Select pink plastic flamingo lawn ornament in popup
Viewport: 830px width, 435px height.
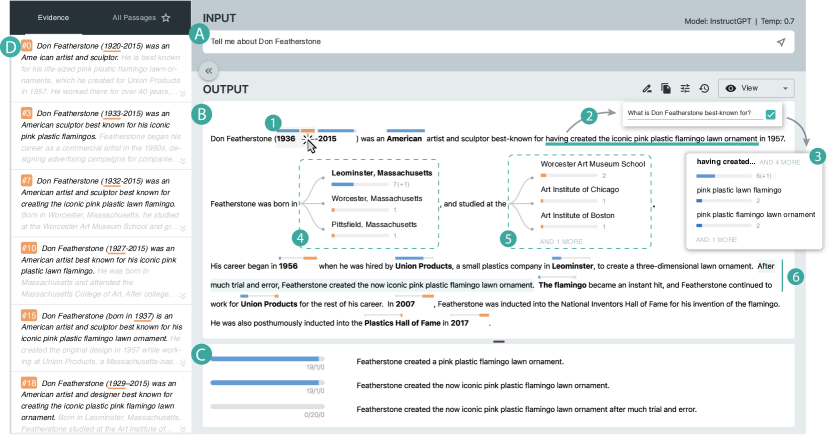tap(756, 214)
